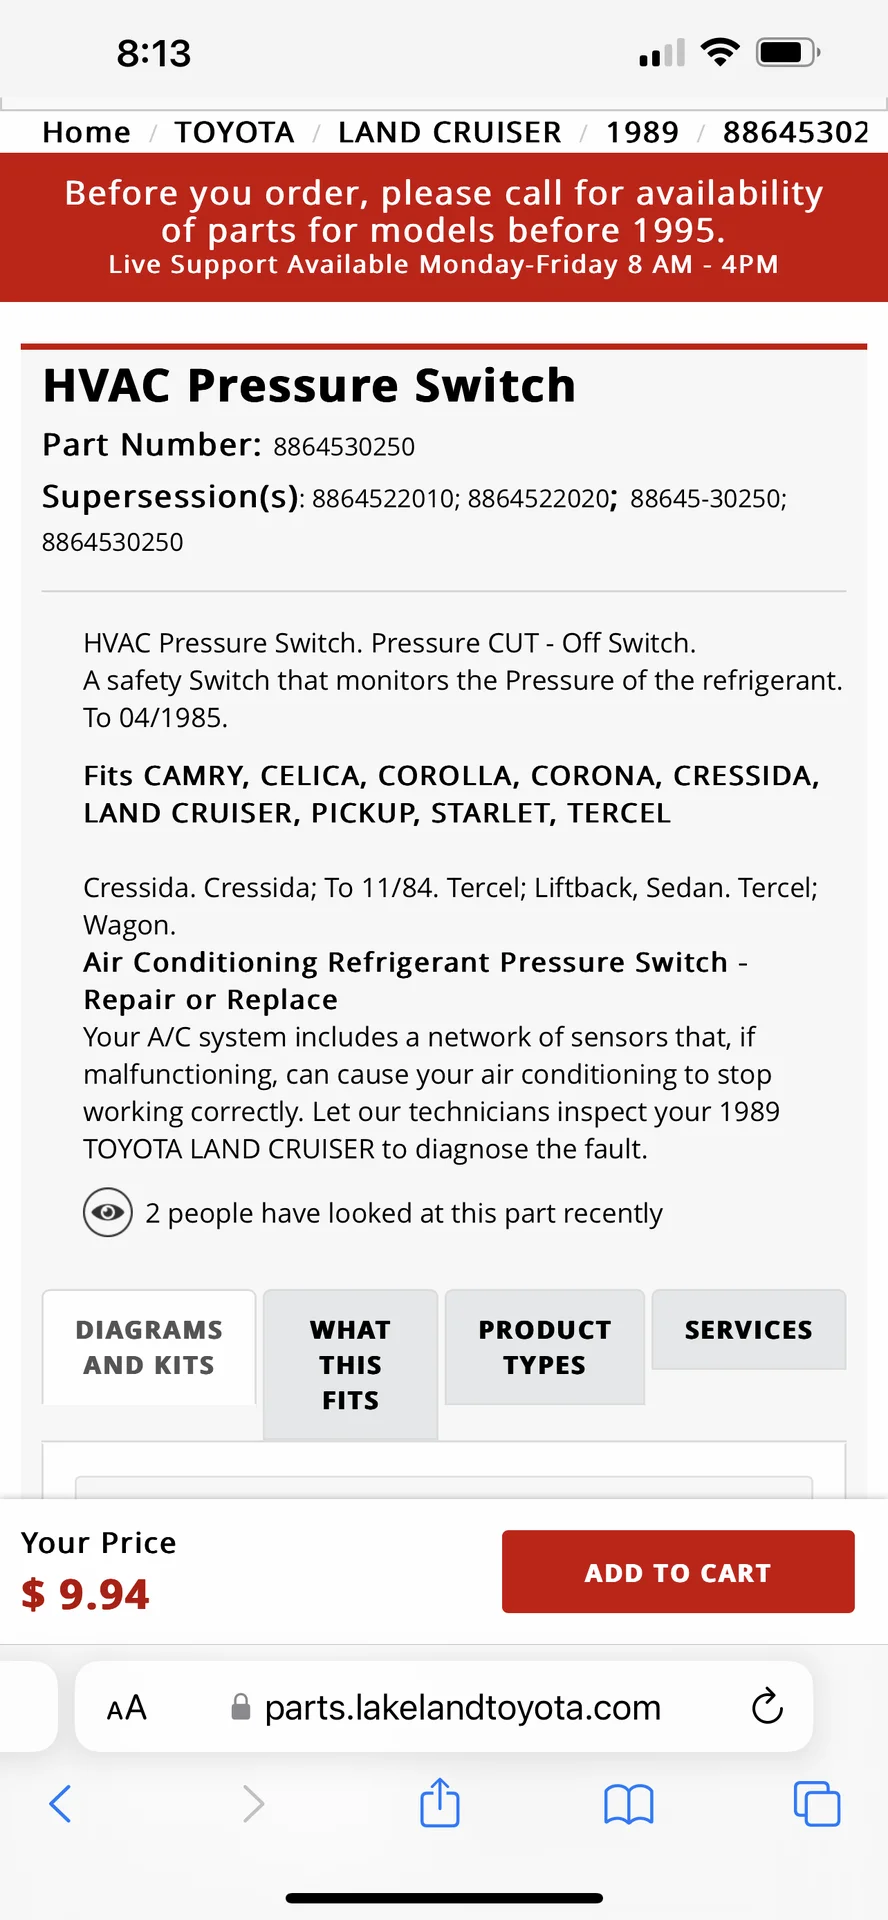Go to Home breadcrumb link
This screenshot has width=888, height=1920.
pyautogui.click(x=86, y=132)
